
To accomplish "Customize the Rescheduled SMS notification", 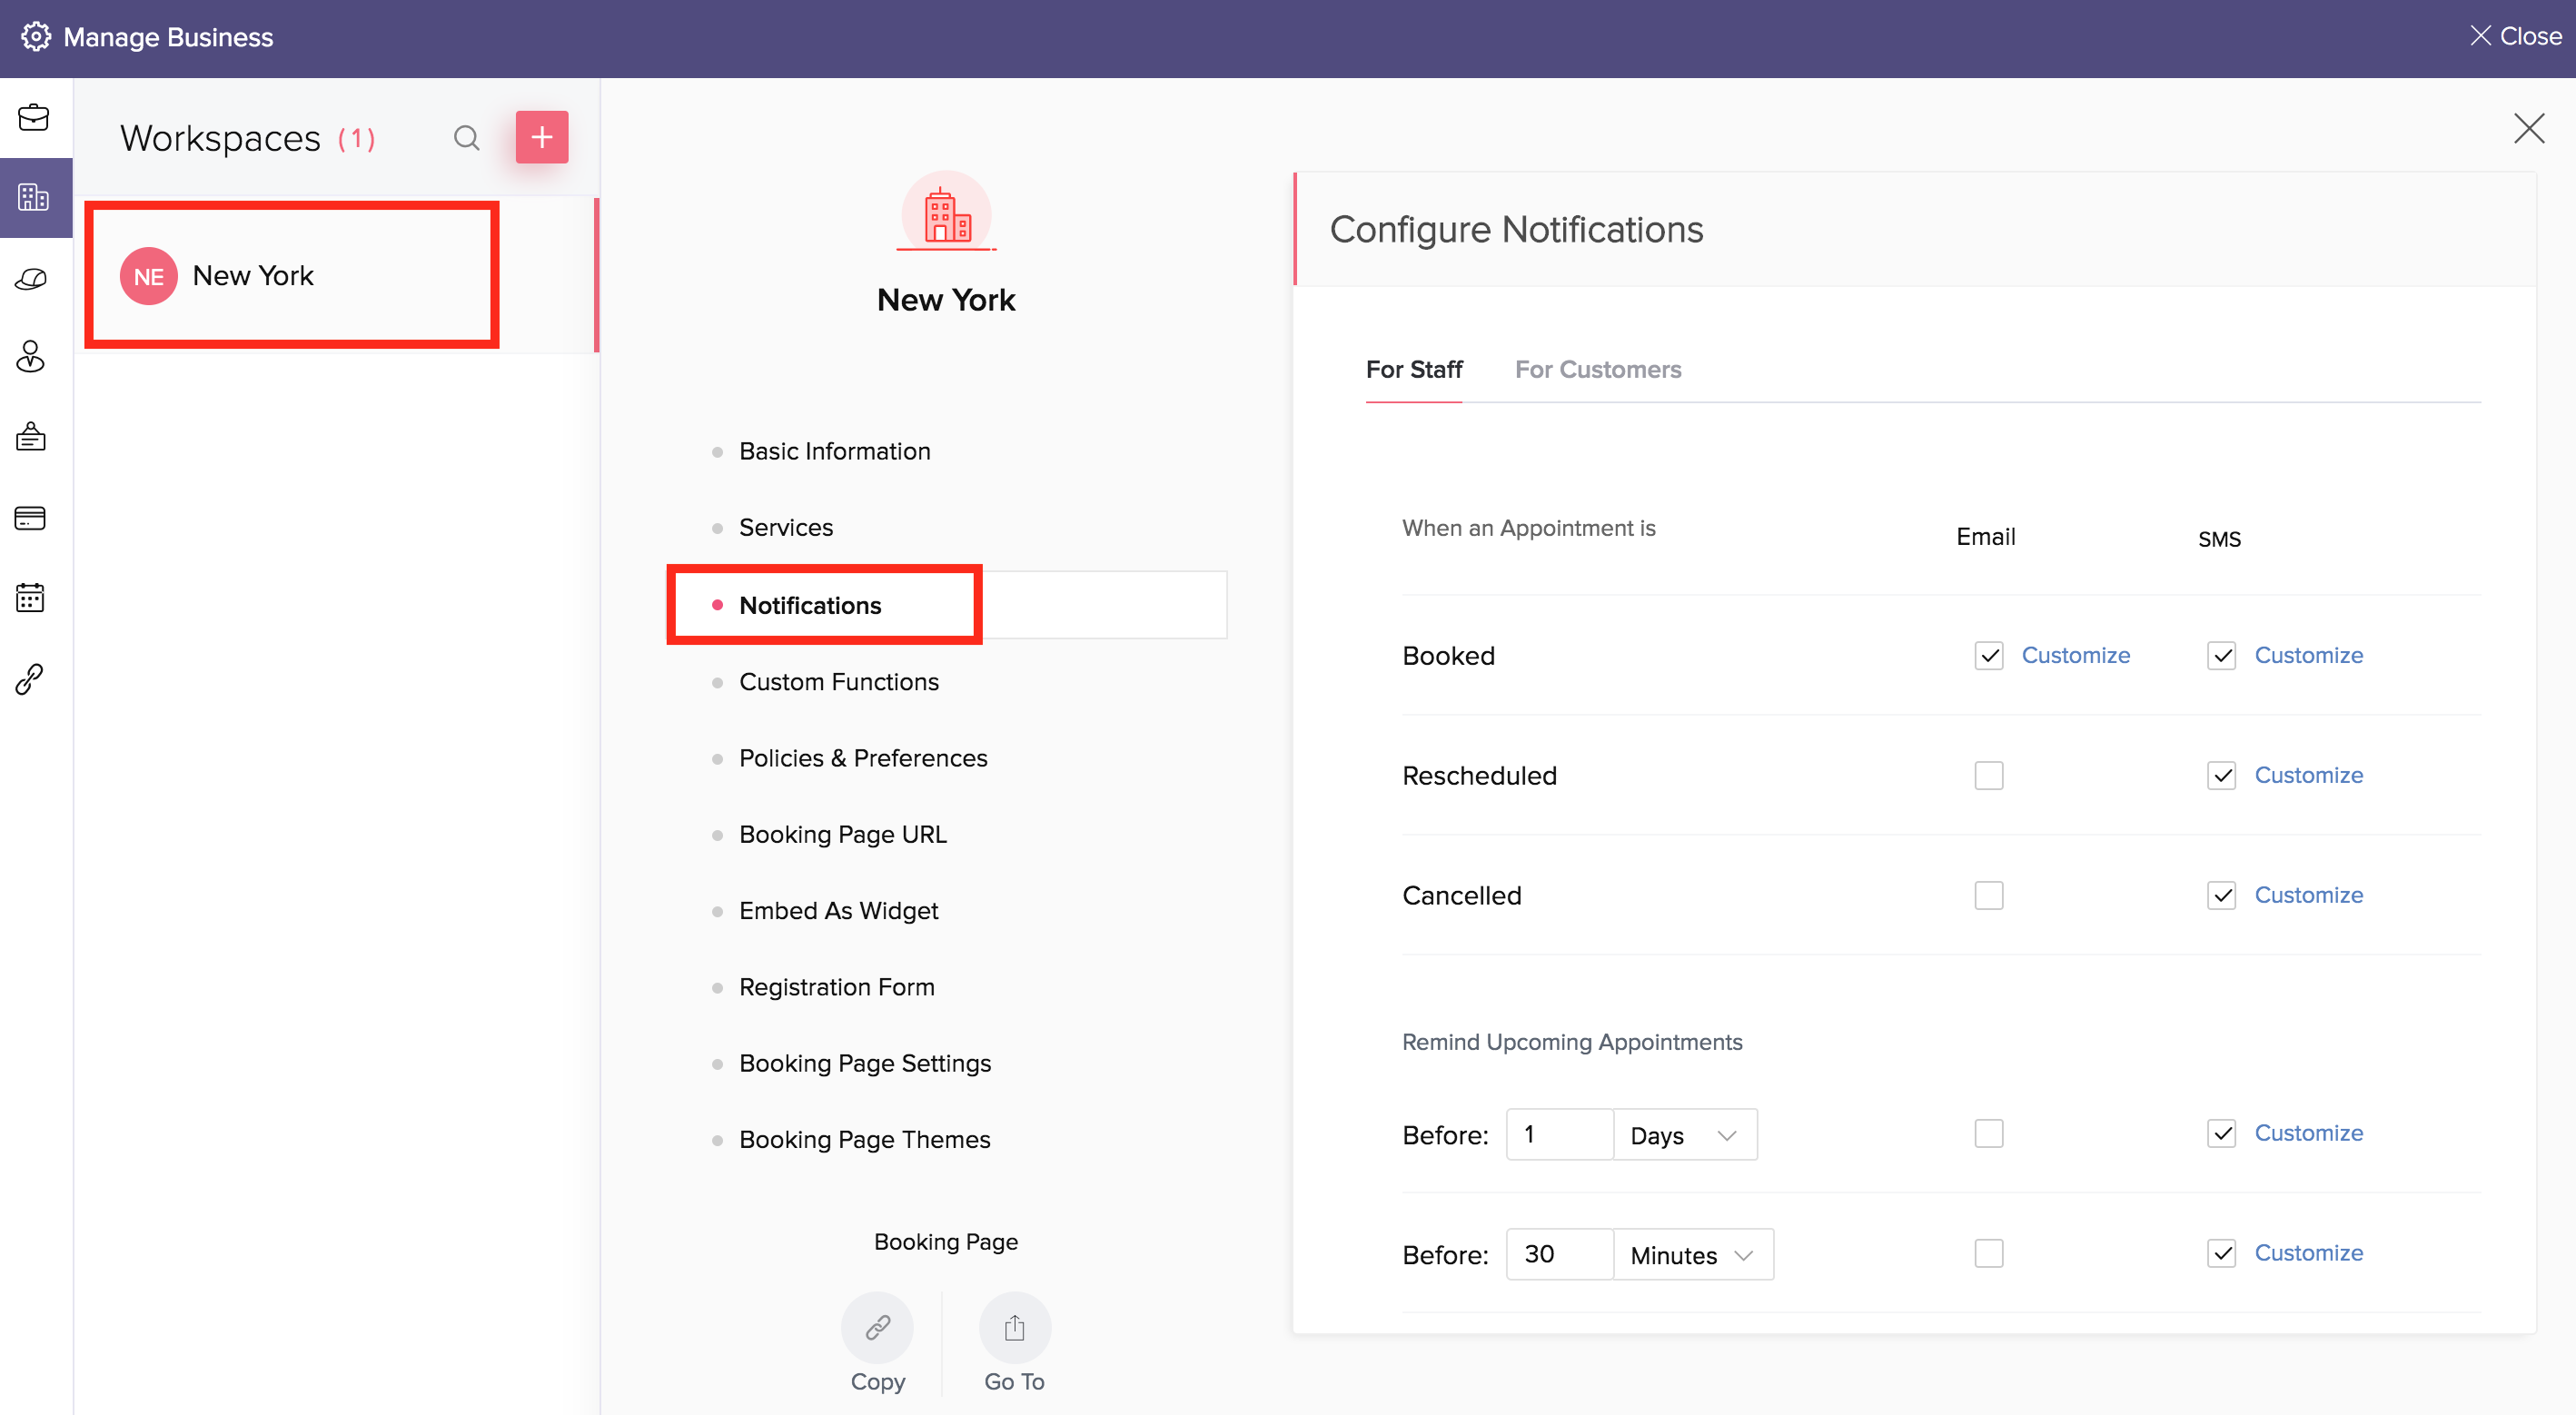I will (2308, 775).
